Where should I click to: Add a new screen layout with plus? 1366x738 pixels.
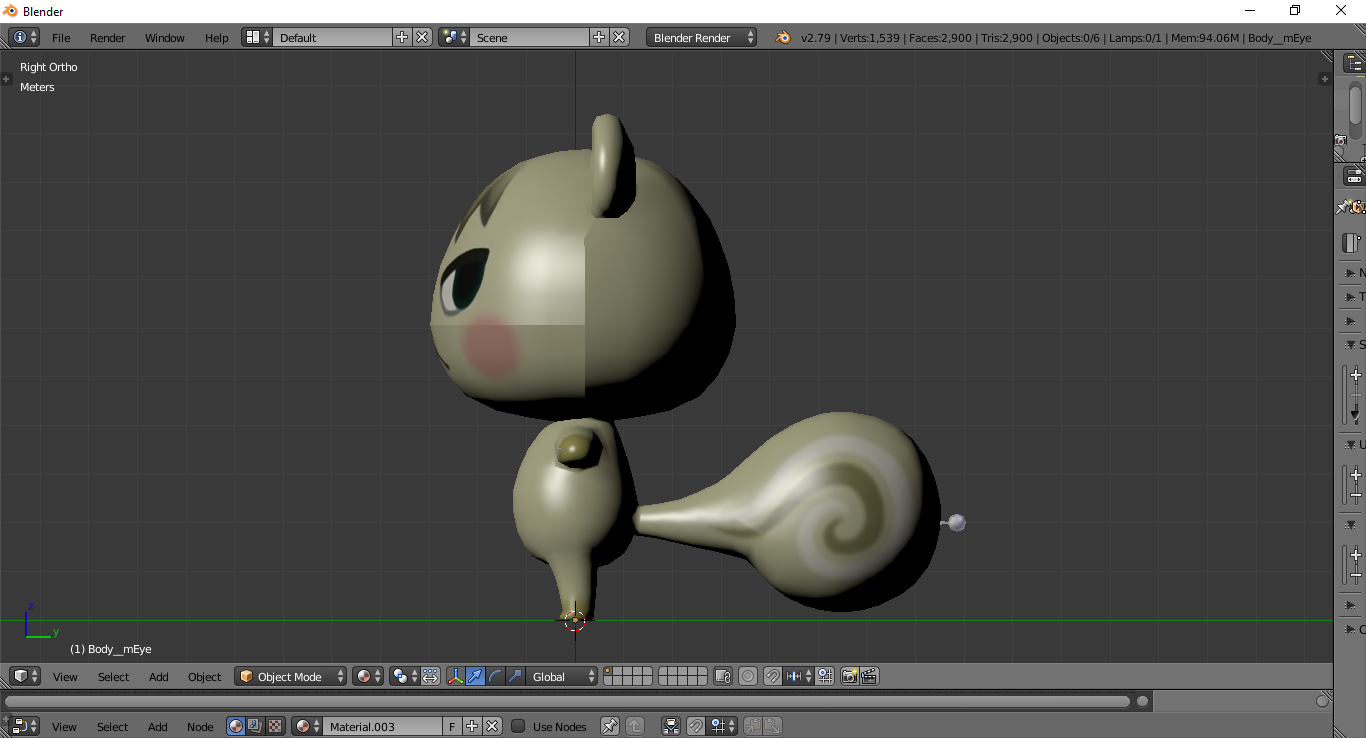(402, 37)
